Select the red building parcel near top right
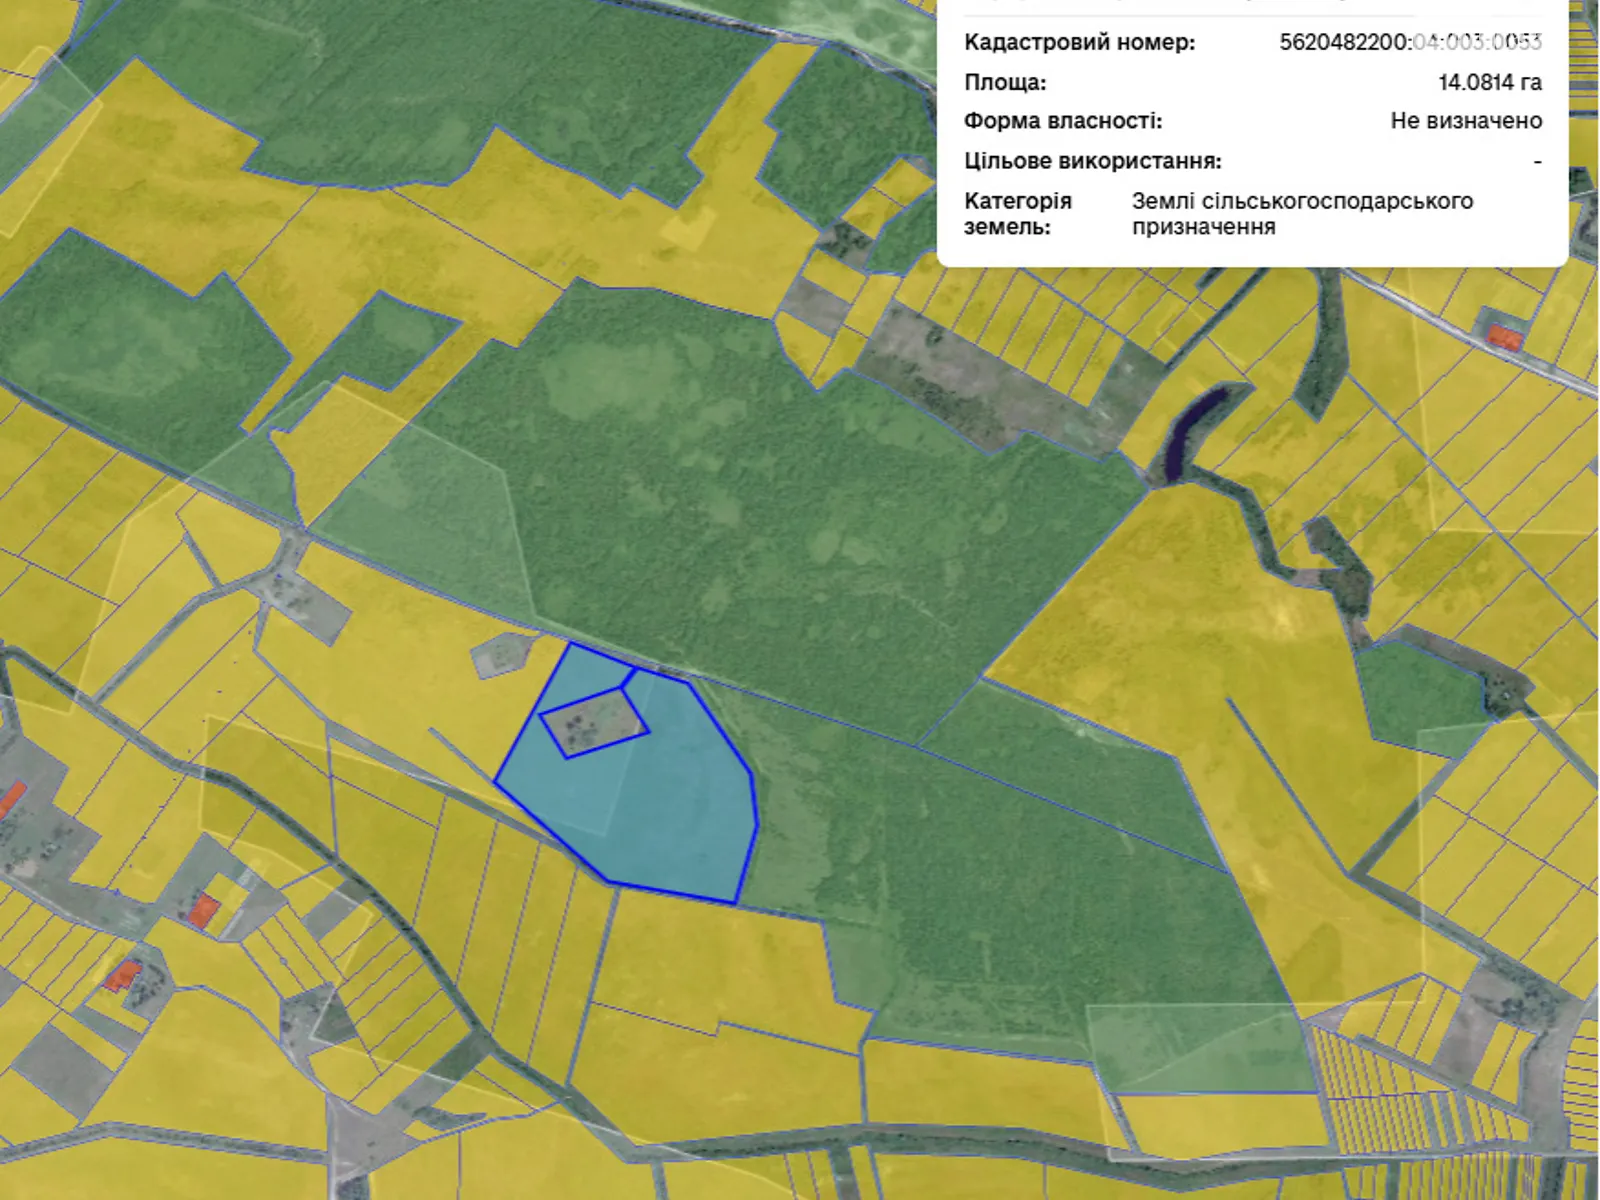This screenshot has height=1200, width=1600. click(x=1503, y=337)
